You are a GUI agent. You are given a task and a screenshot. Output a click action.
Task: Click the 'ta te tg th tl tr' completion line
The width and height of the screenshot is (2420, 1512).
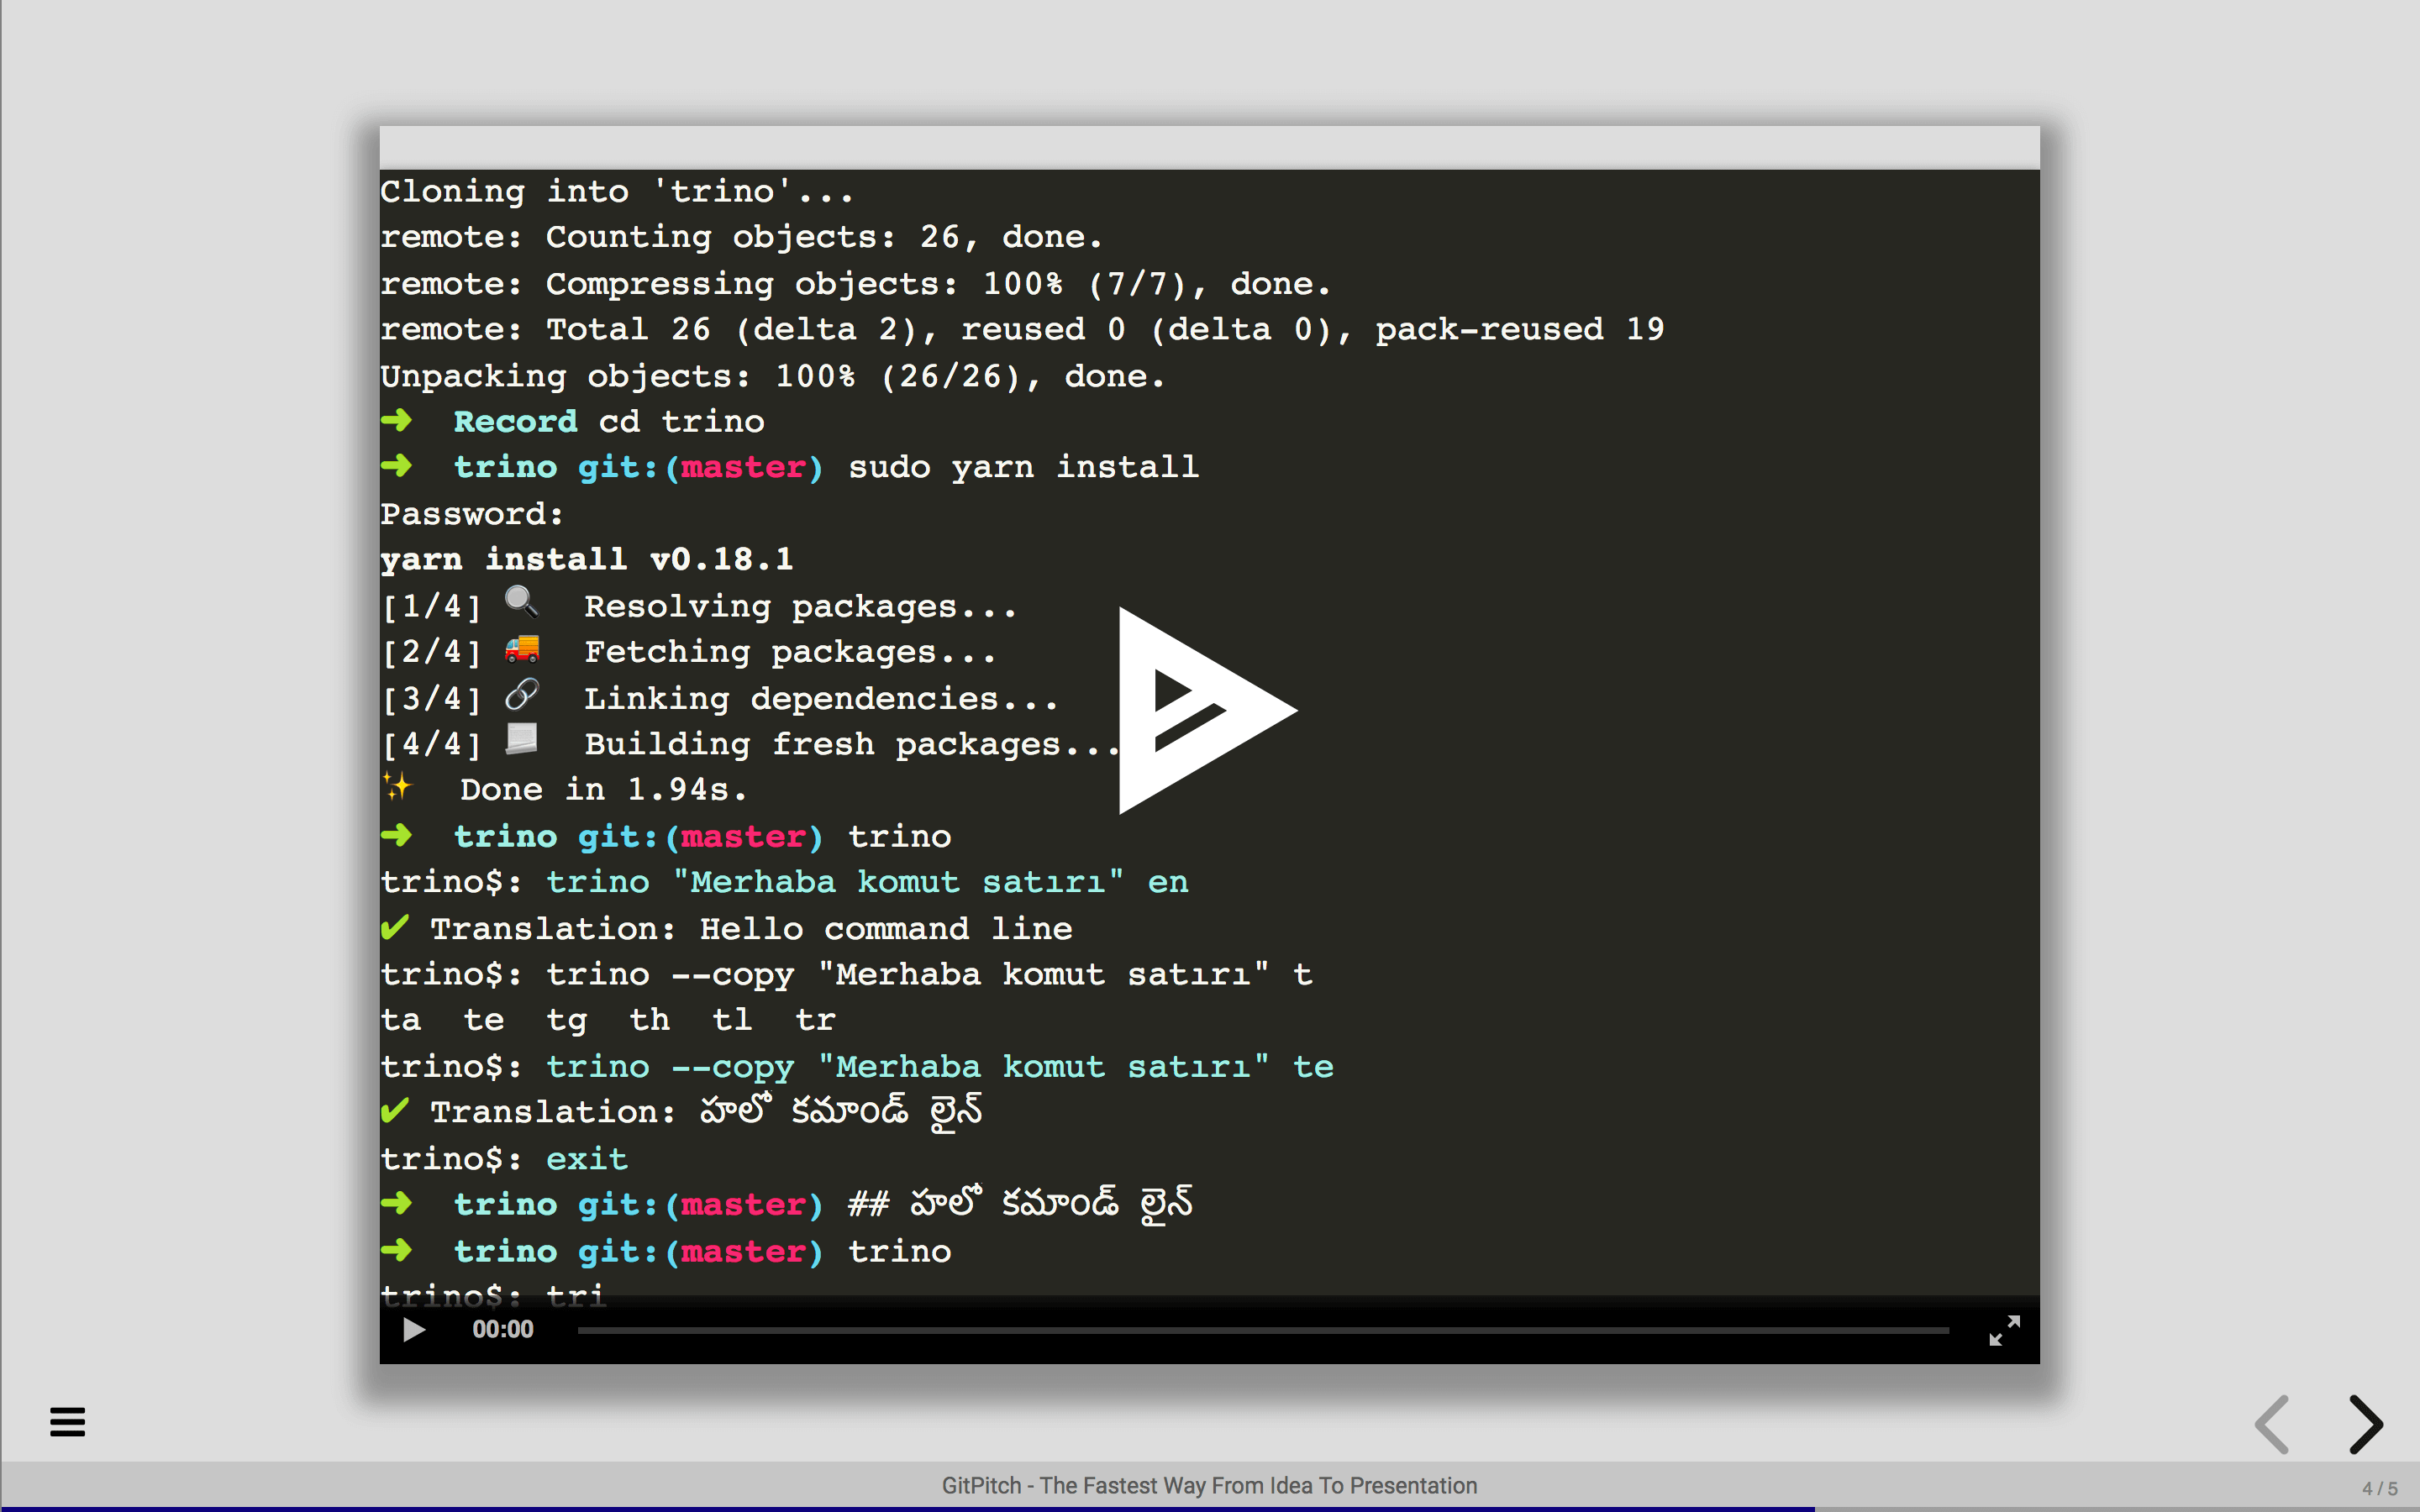[x=608, y=1021]
